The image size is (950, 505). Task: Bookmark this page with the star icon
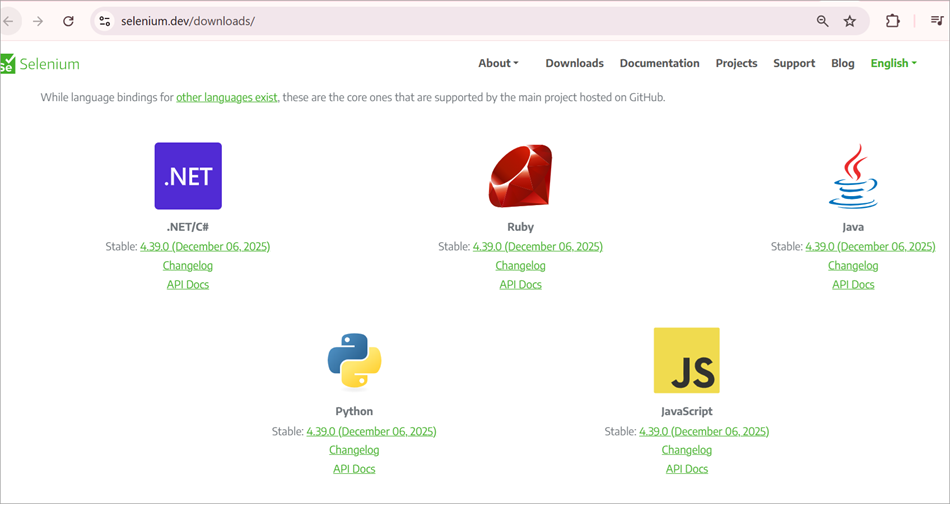pos(850,21)
